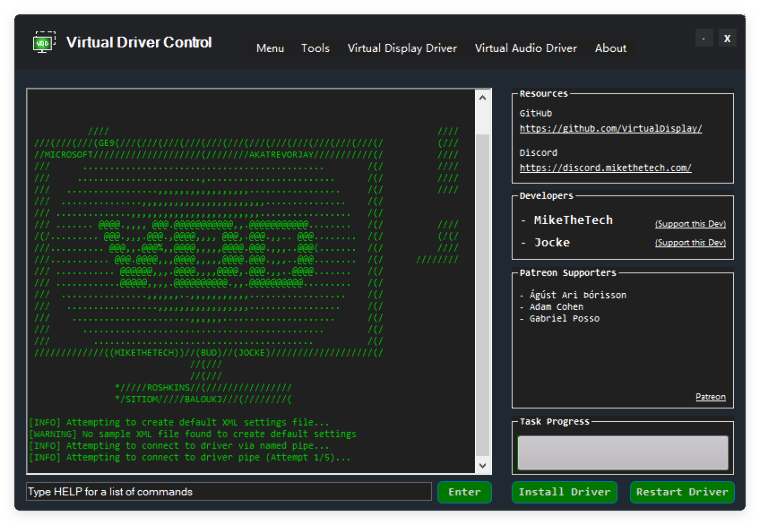
Task: Click the Task Progress group label
Action: tap(554, 421)
